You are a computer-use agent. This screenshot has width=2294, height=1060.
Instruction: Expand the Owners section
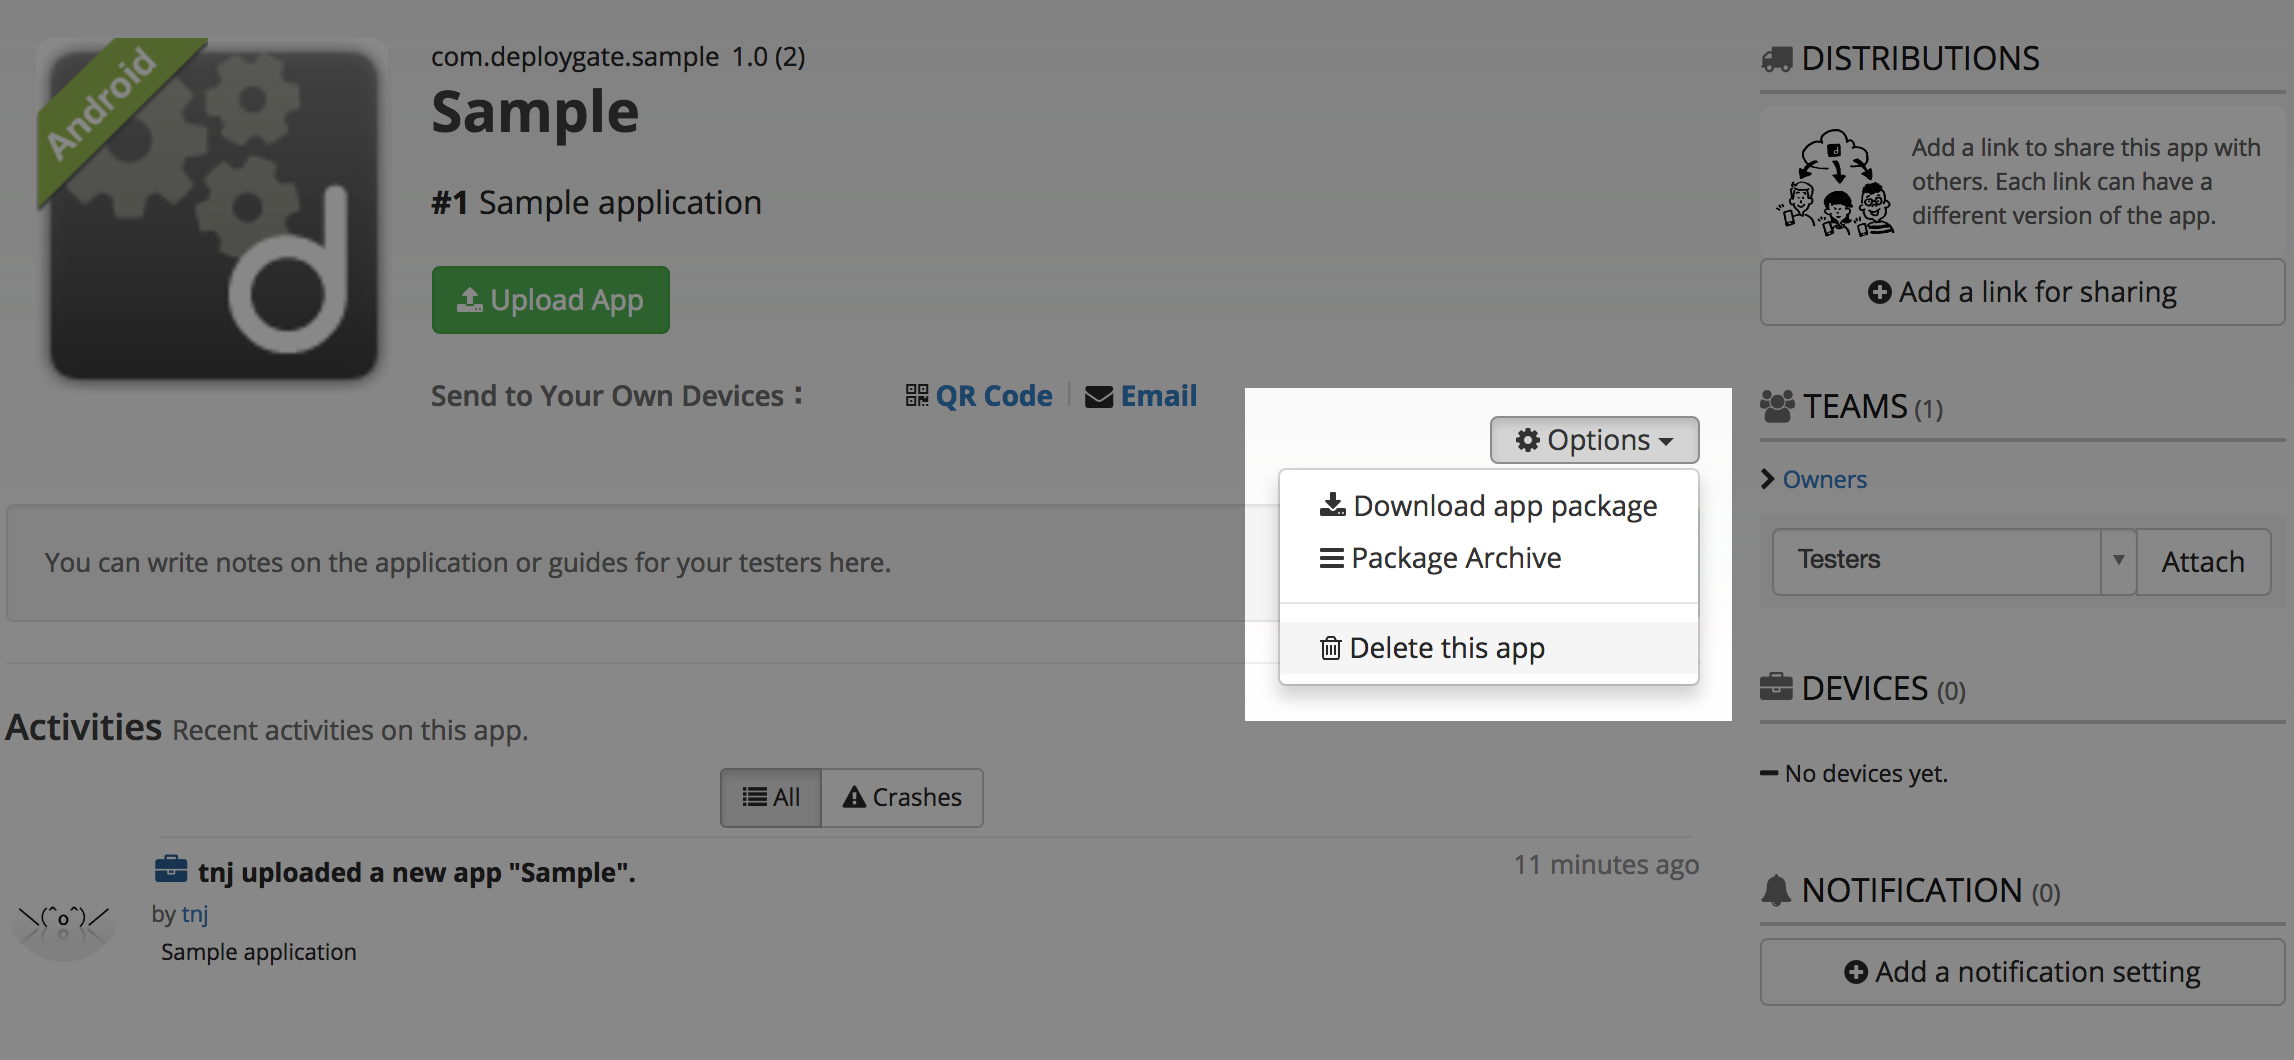[x=1824, y=479]
